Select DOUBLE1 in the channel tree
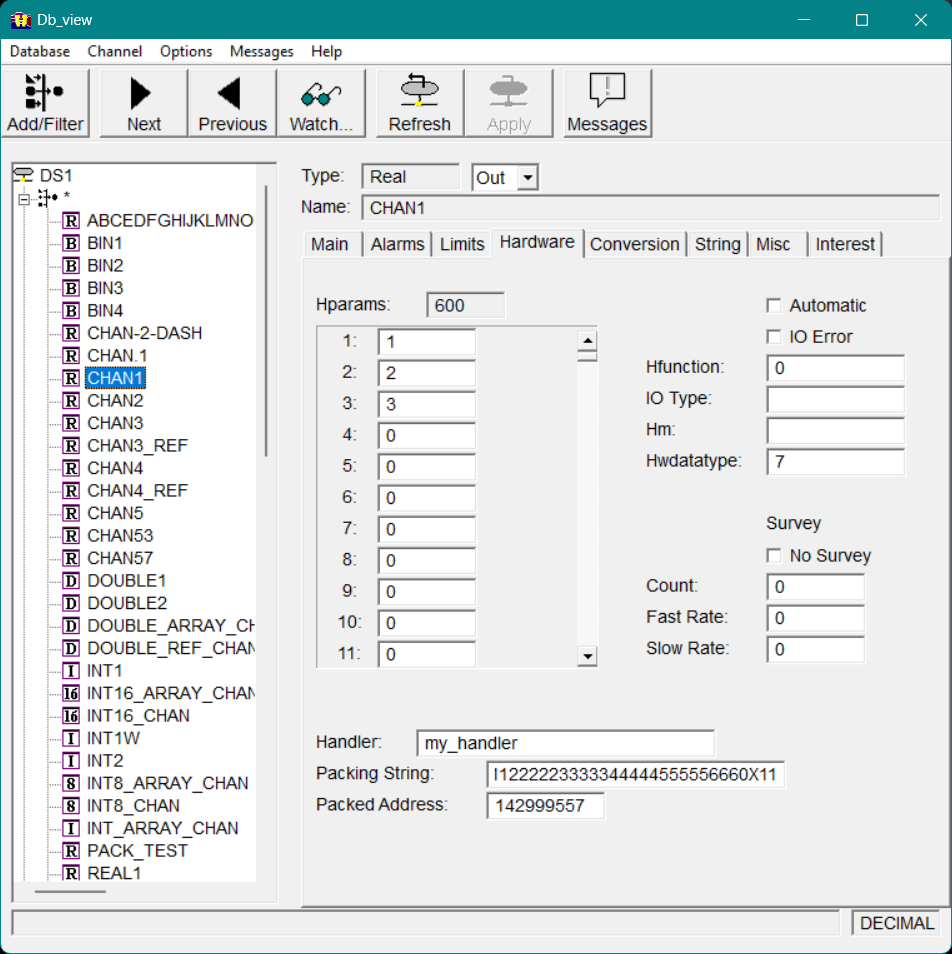Image resolution: width=952 pixels, height=954 pixels. (126, 581)
